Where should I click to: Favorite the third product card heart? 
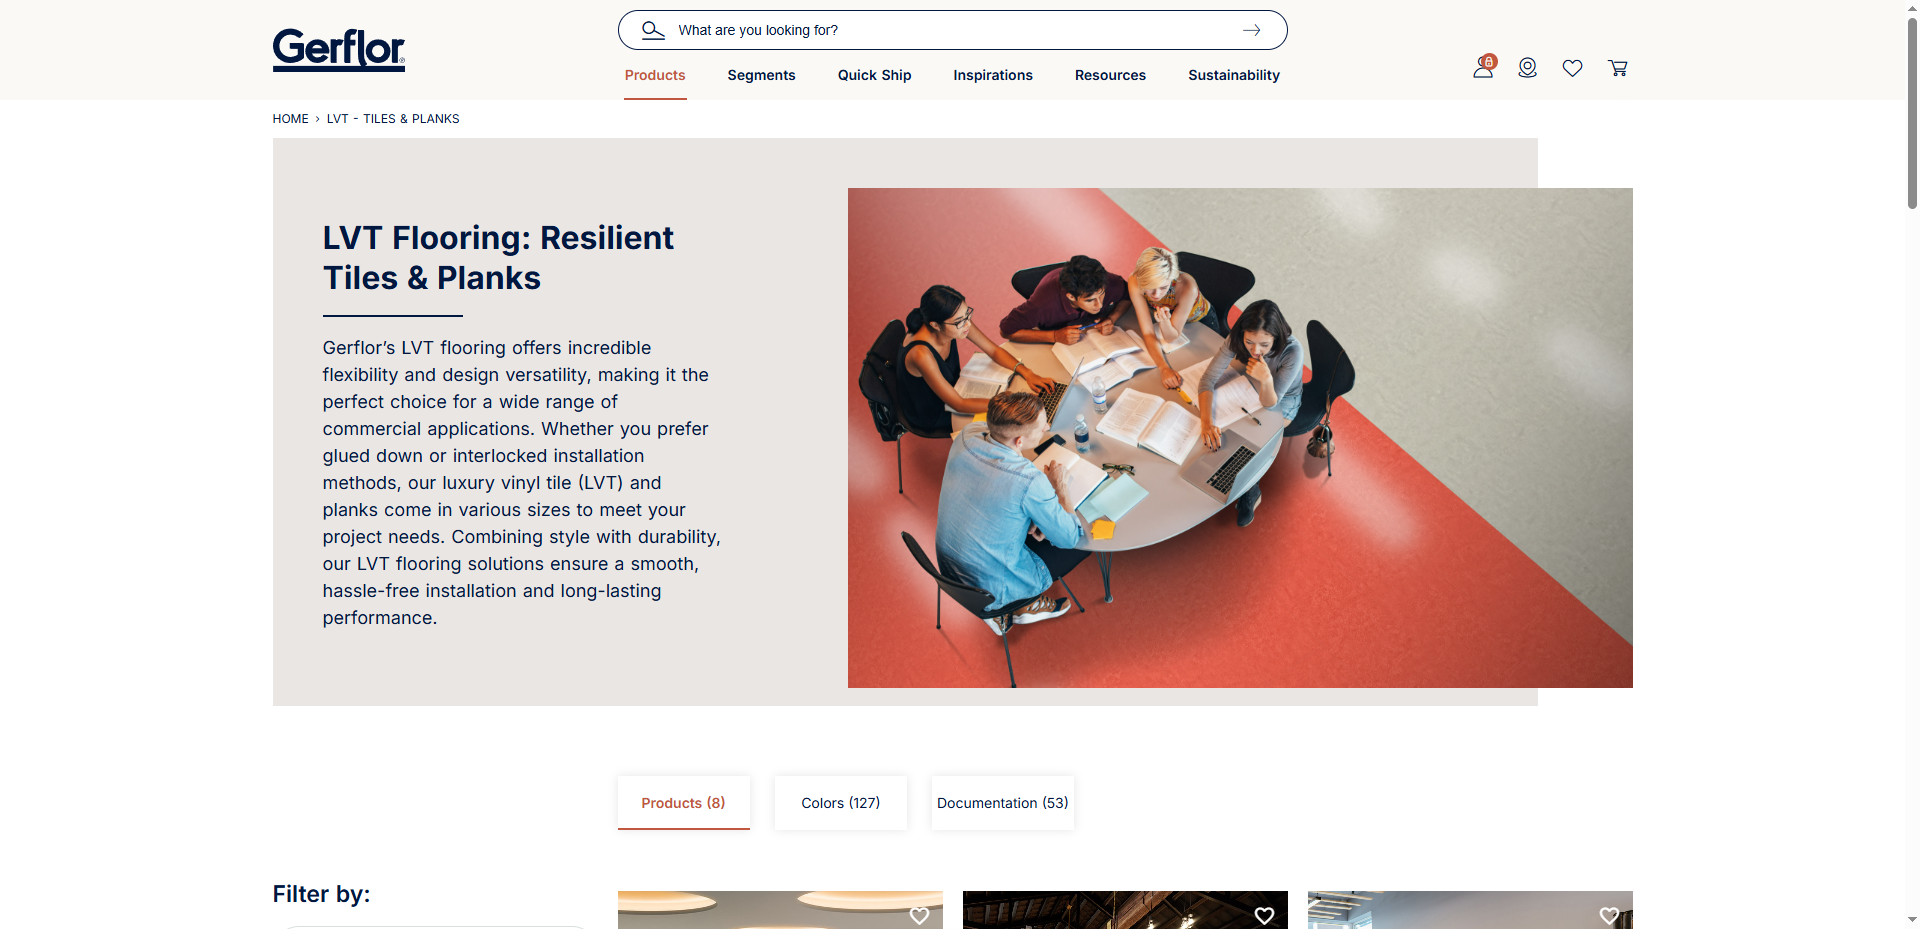coord(1609,915)
